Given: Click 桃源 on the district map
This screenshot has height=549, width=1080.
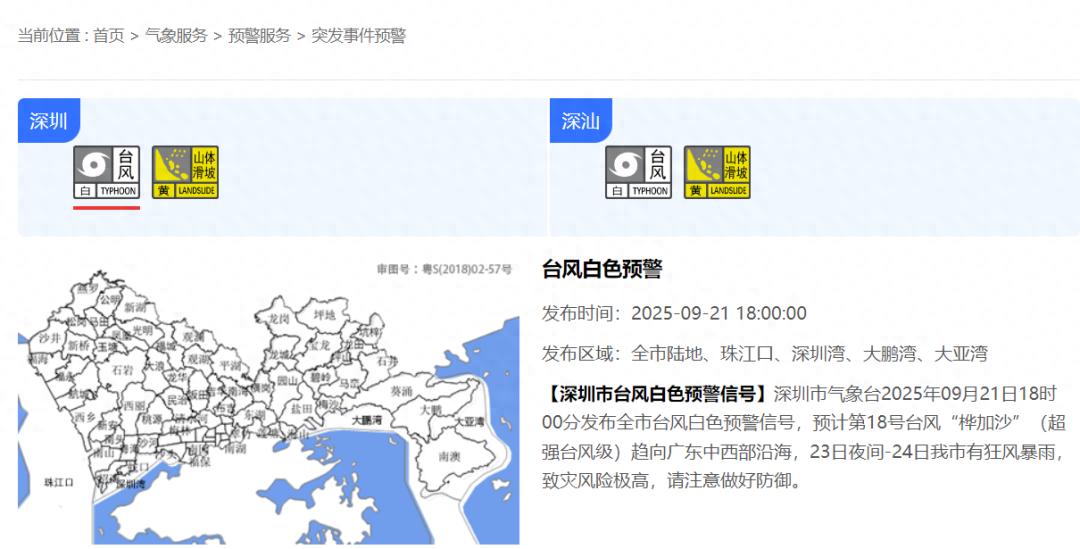Looking at the screenshot, I should coord(152,419).
